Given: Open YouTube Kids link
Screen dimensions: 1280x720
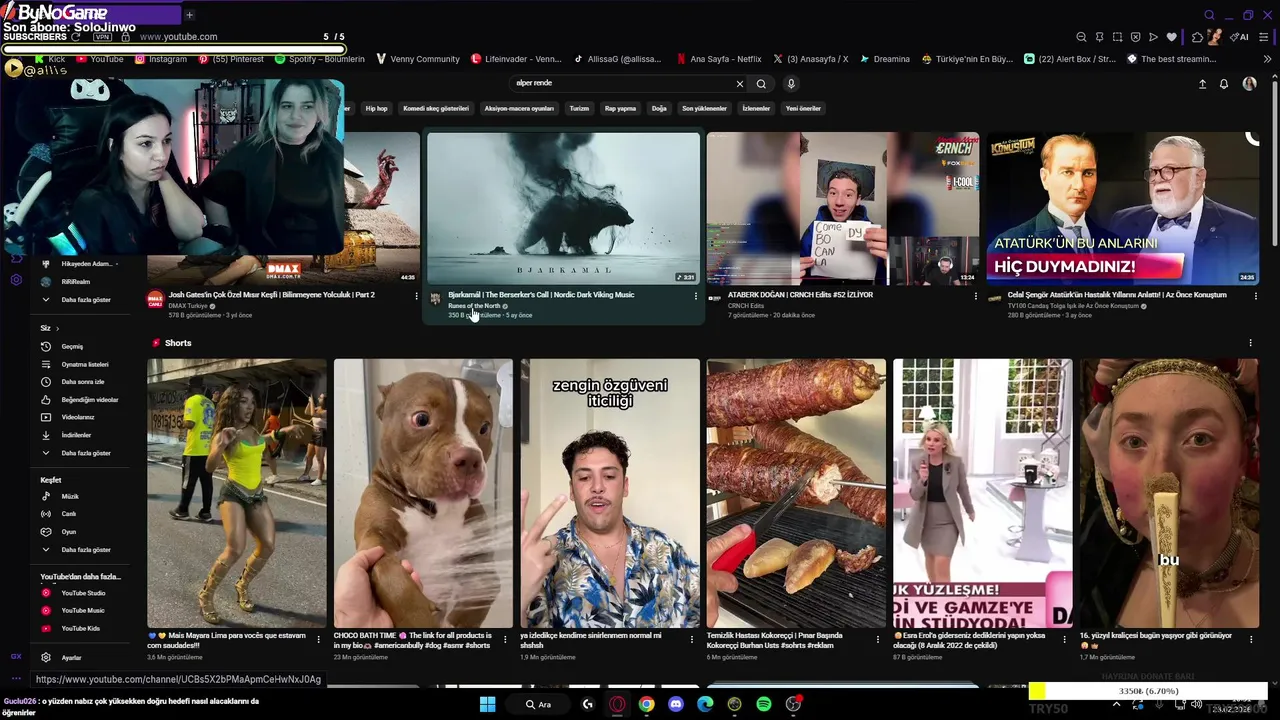Looking at the screenshot, I should coord(80,628).
